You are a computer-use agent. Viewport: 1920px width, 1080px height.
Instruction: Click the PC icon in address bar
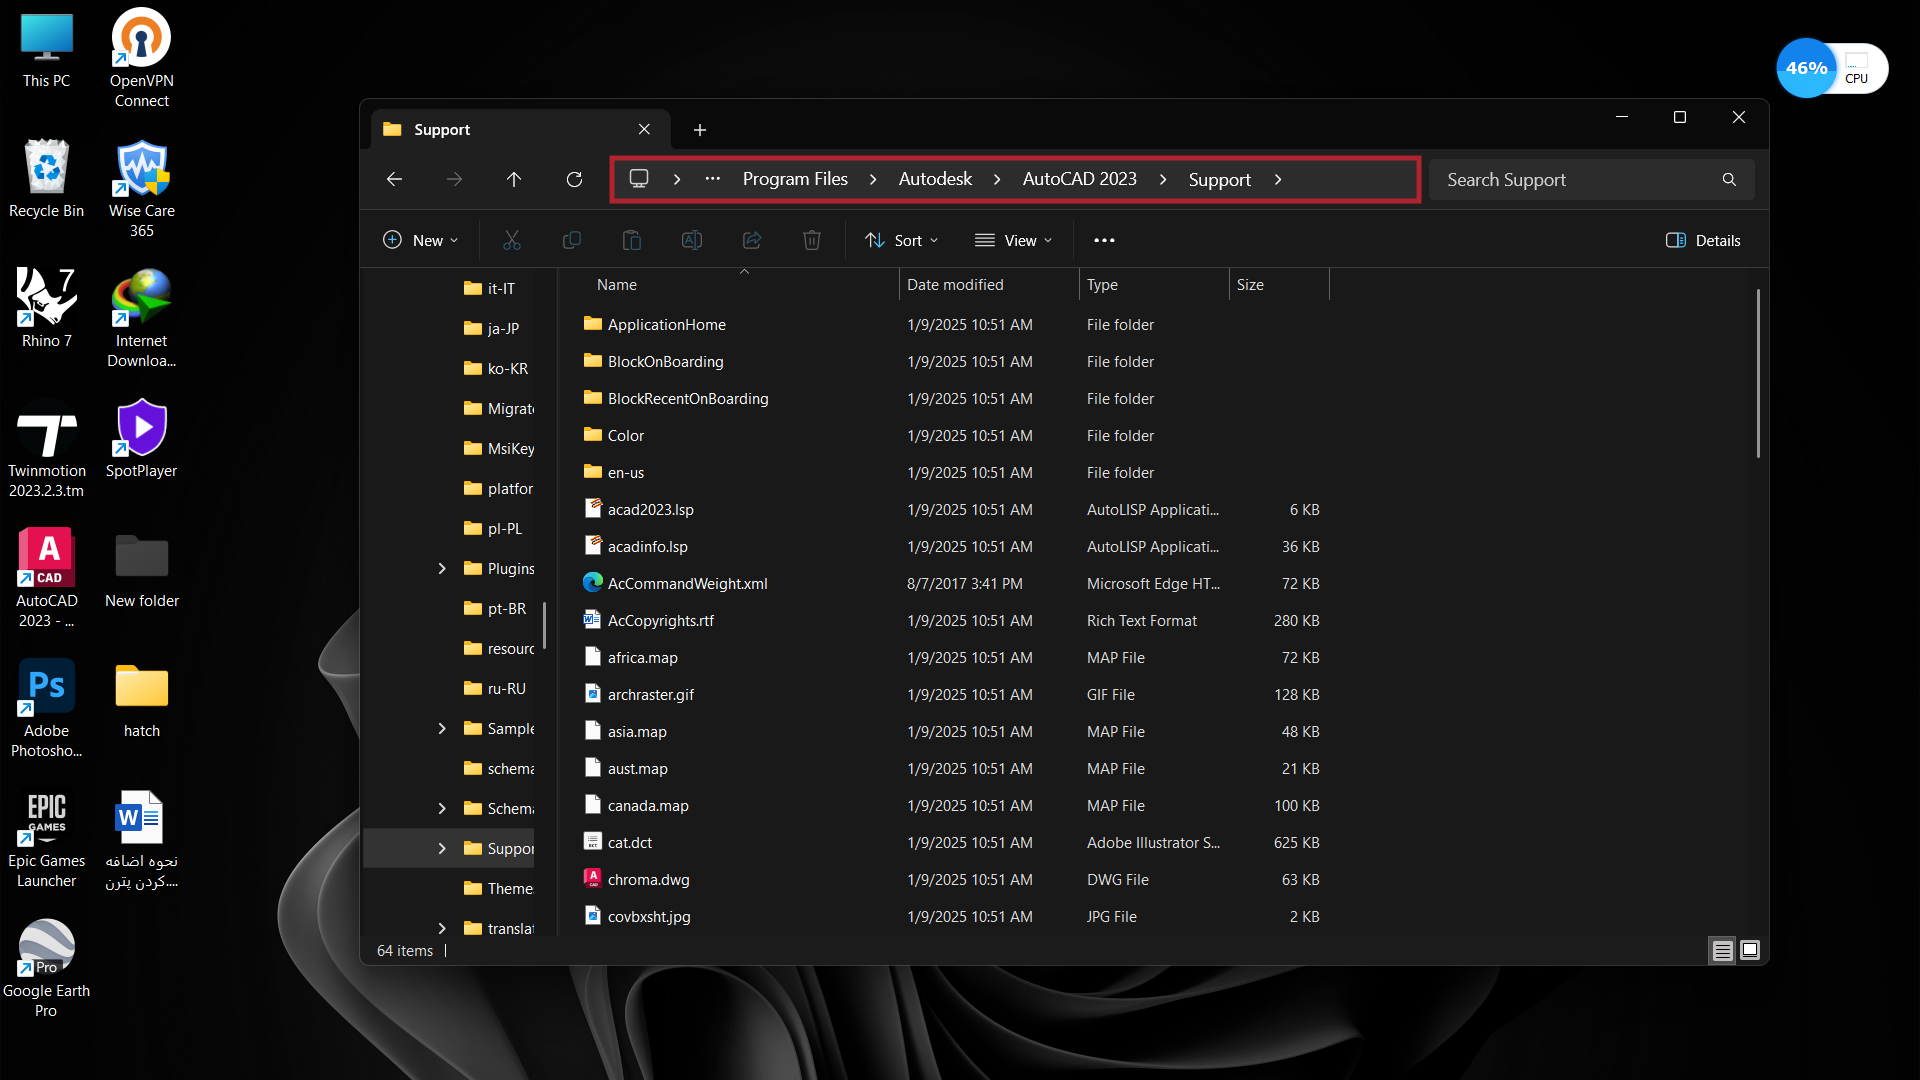[x=639, y=179]
